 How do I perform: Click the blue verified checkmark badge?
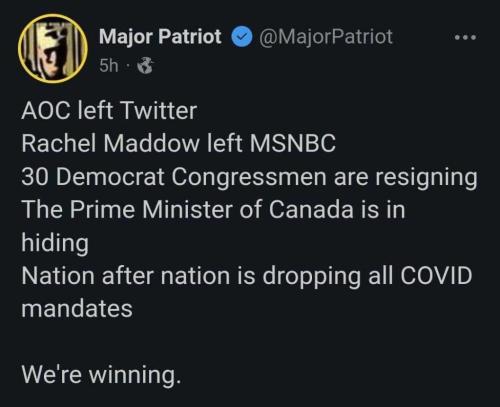[x=241, y=37]
